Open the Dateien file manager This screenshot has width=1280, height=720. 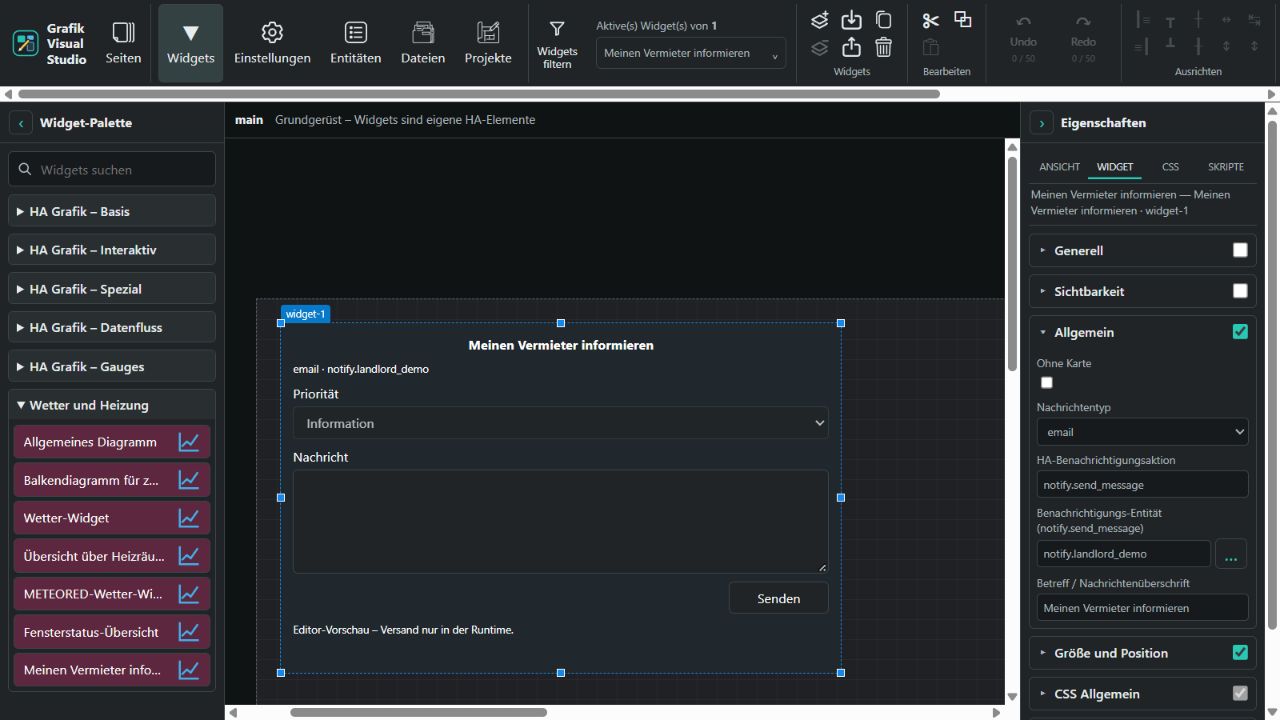click(423, 42)
